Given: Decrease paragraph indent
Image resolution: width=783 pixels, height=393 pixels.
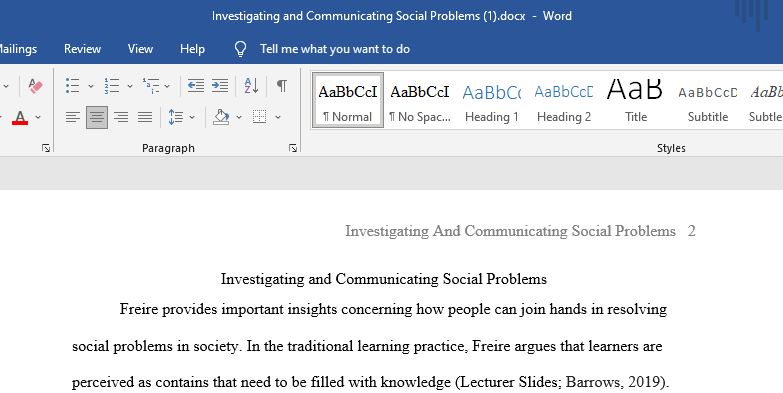Looking at the screenshot, I should [x=196, y=86].
